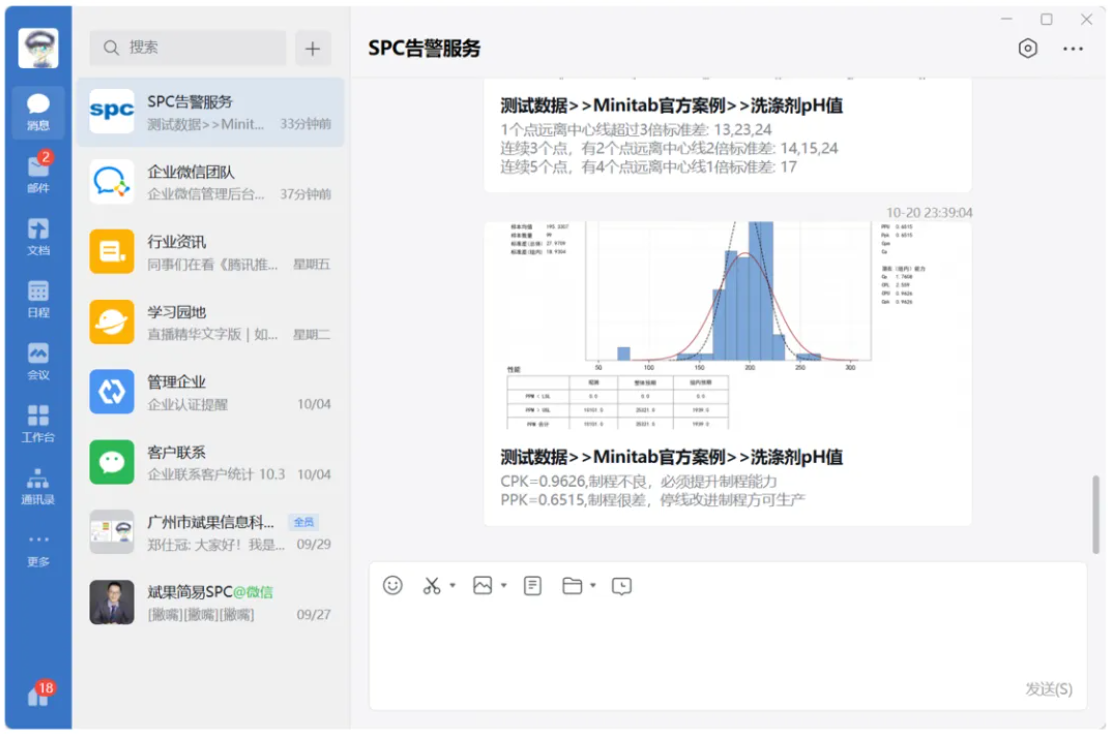This screenshot has width=1108, height=734.
Task: Open the three-dot more options in header
Action: coord(1073,48)
